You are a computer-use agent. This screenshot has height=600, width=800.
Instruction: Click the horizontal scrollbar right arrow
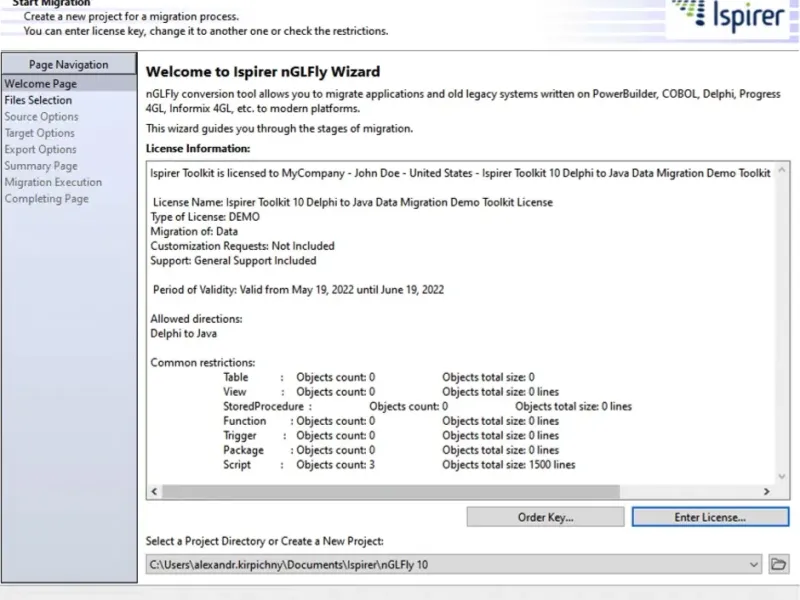click(766, 491)
